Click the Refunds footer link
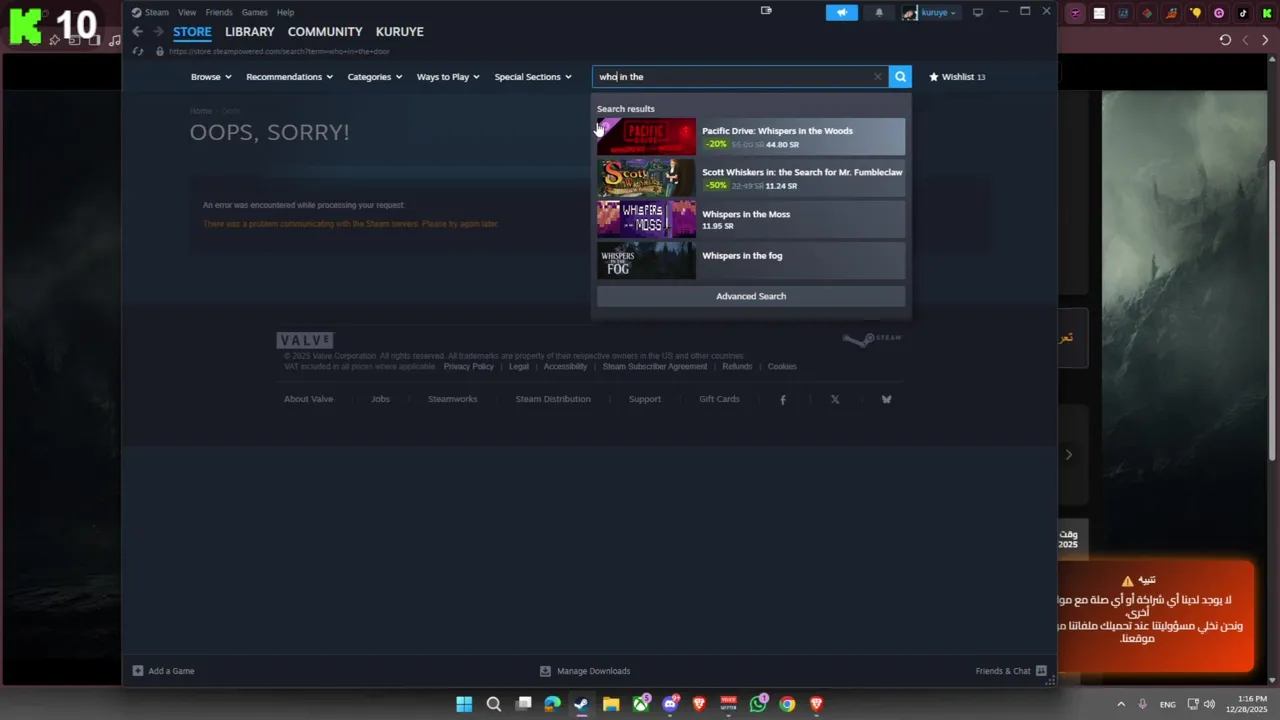The height and width of the screenshot is (720, 1280). tap(737, 367)
